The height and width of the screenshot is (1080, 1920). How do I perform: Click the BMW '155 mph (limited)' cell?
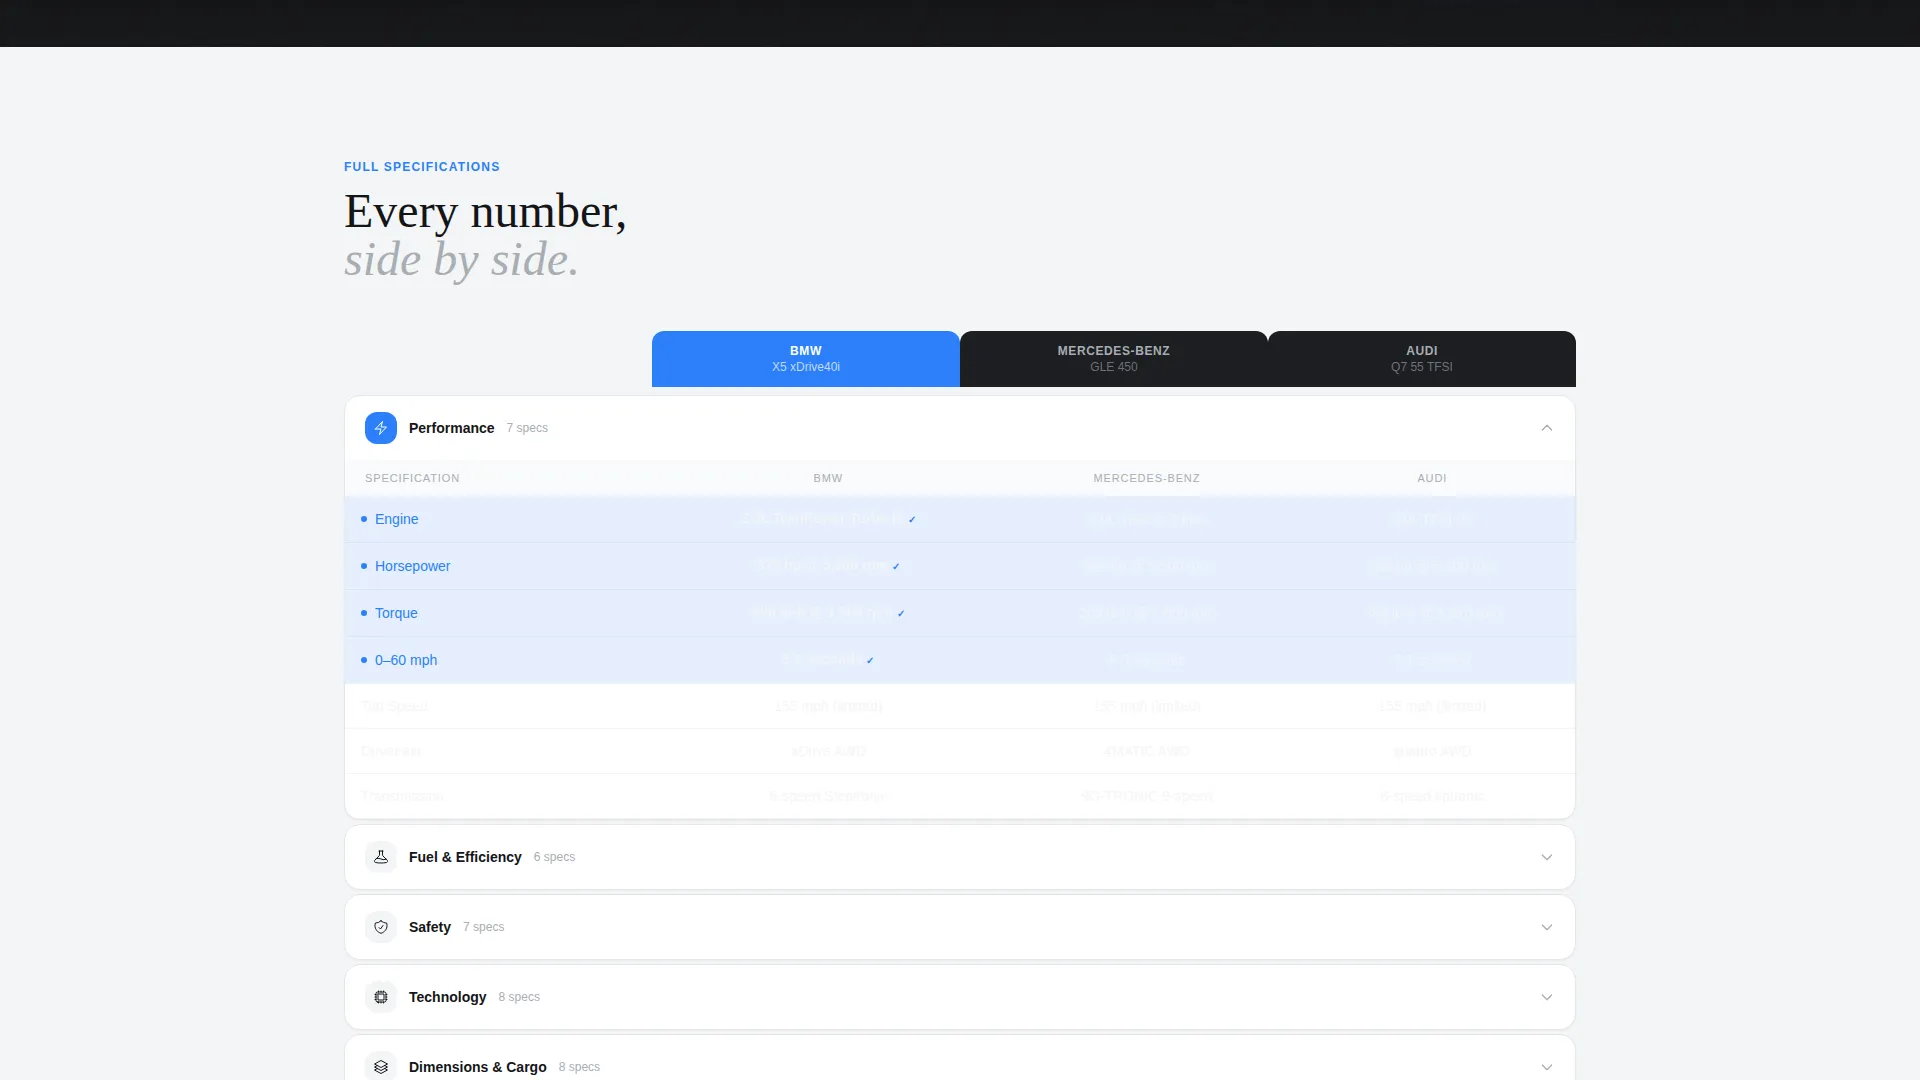pos(828,706)
